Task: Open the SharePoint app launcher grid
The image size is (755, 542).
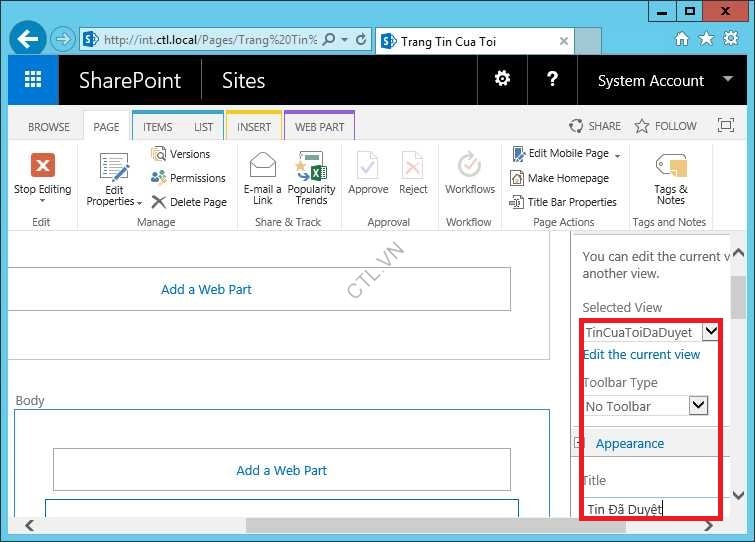Action: (x=33, y=80)
